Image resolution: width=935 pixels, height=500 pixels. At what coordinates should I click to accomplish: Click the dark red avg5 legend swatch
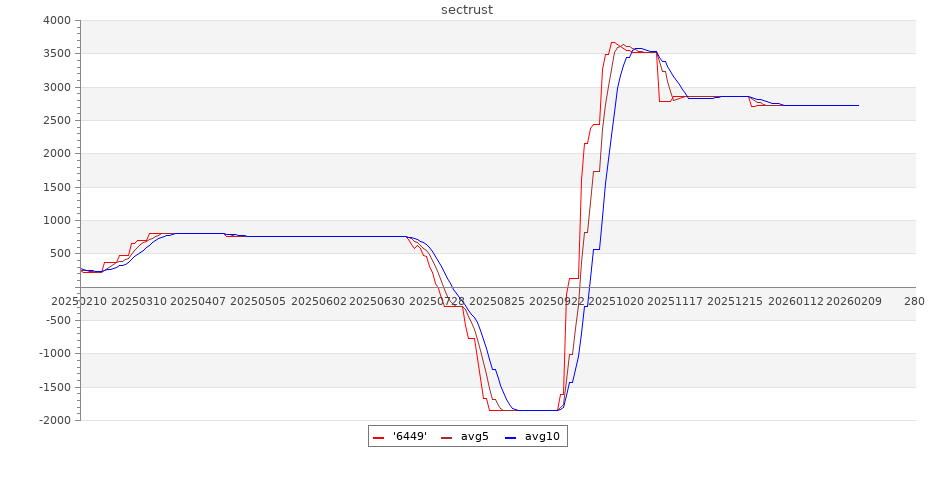[x=446, y=437]
